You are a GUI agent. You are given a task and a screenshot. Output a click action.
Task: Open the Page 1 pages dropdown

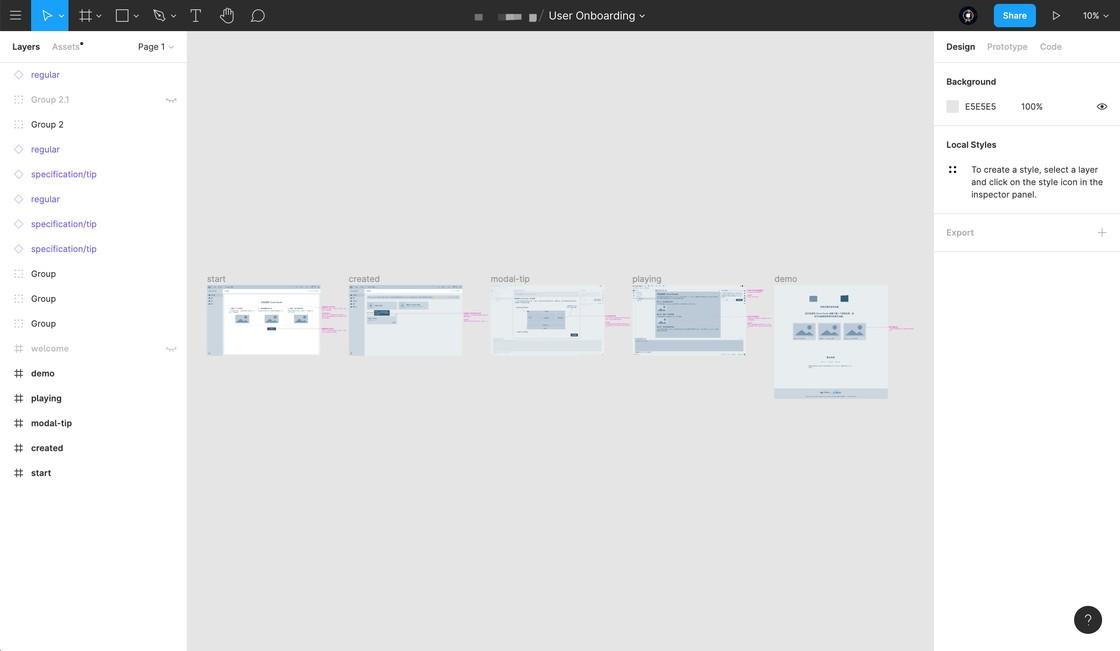[156, 46]
